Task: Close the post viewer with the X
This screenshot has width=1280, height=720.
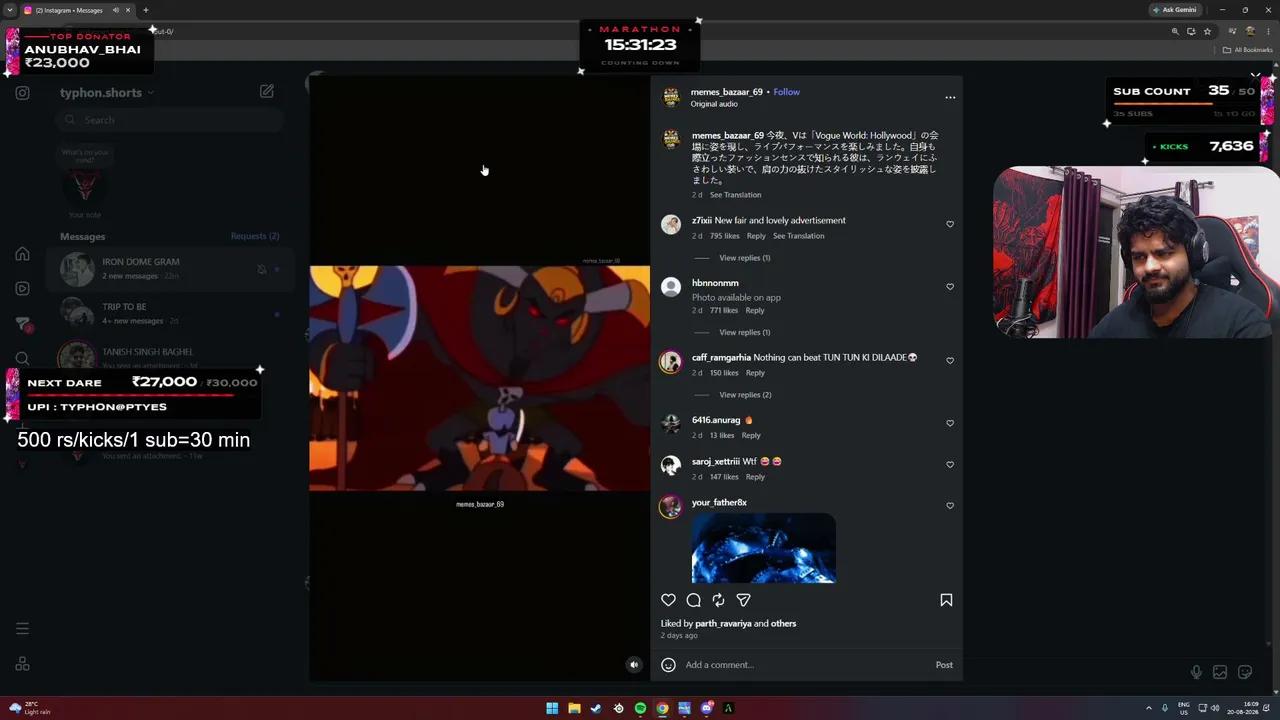Action: (x=1255, y=76)
